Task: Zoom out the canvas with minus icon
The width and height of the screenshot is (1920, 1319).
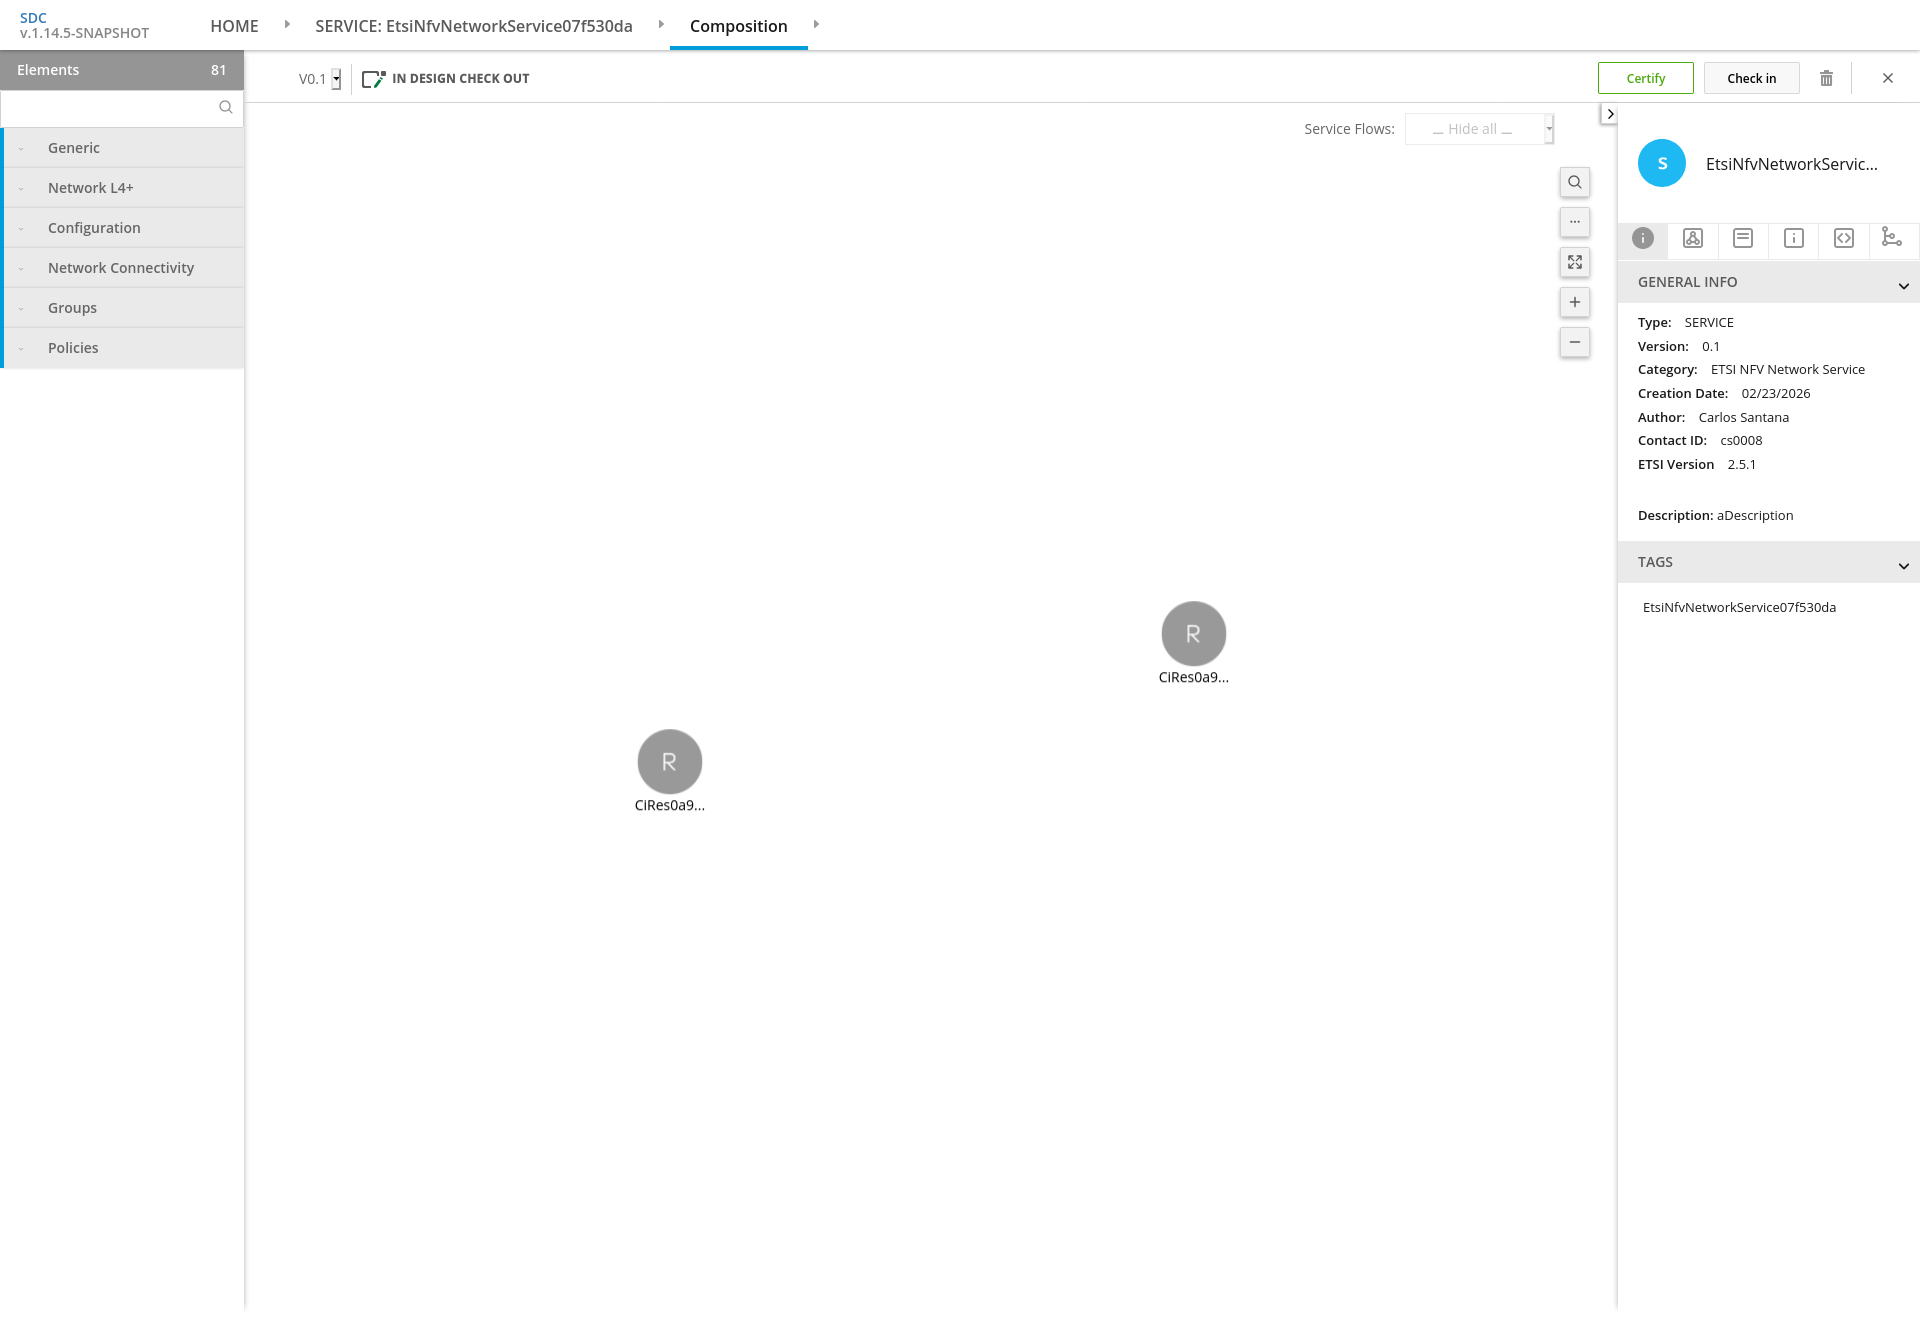Action: 1574,342
